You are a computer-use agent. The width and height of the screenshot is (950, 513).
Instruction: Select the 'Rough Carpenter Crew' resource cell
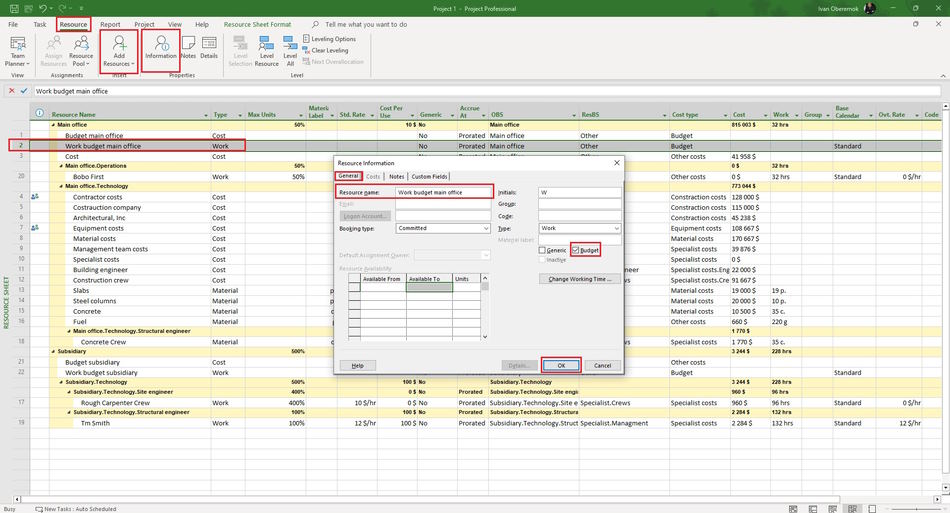tap(130, 403)
